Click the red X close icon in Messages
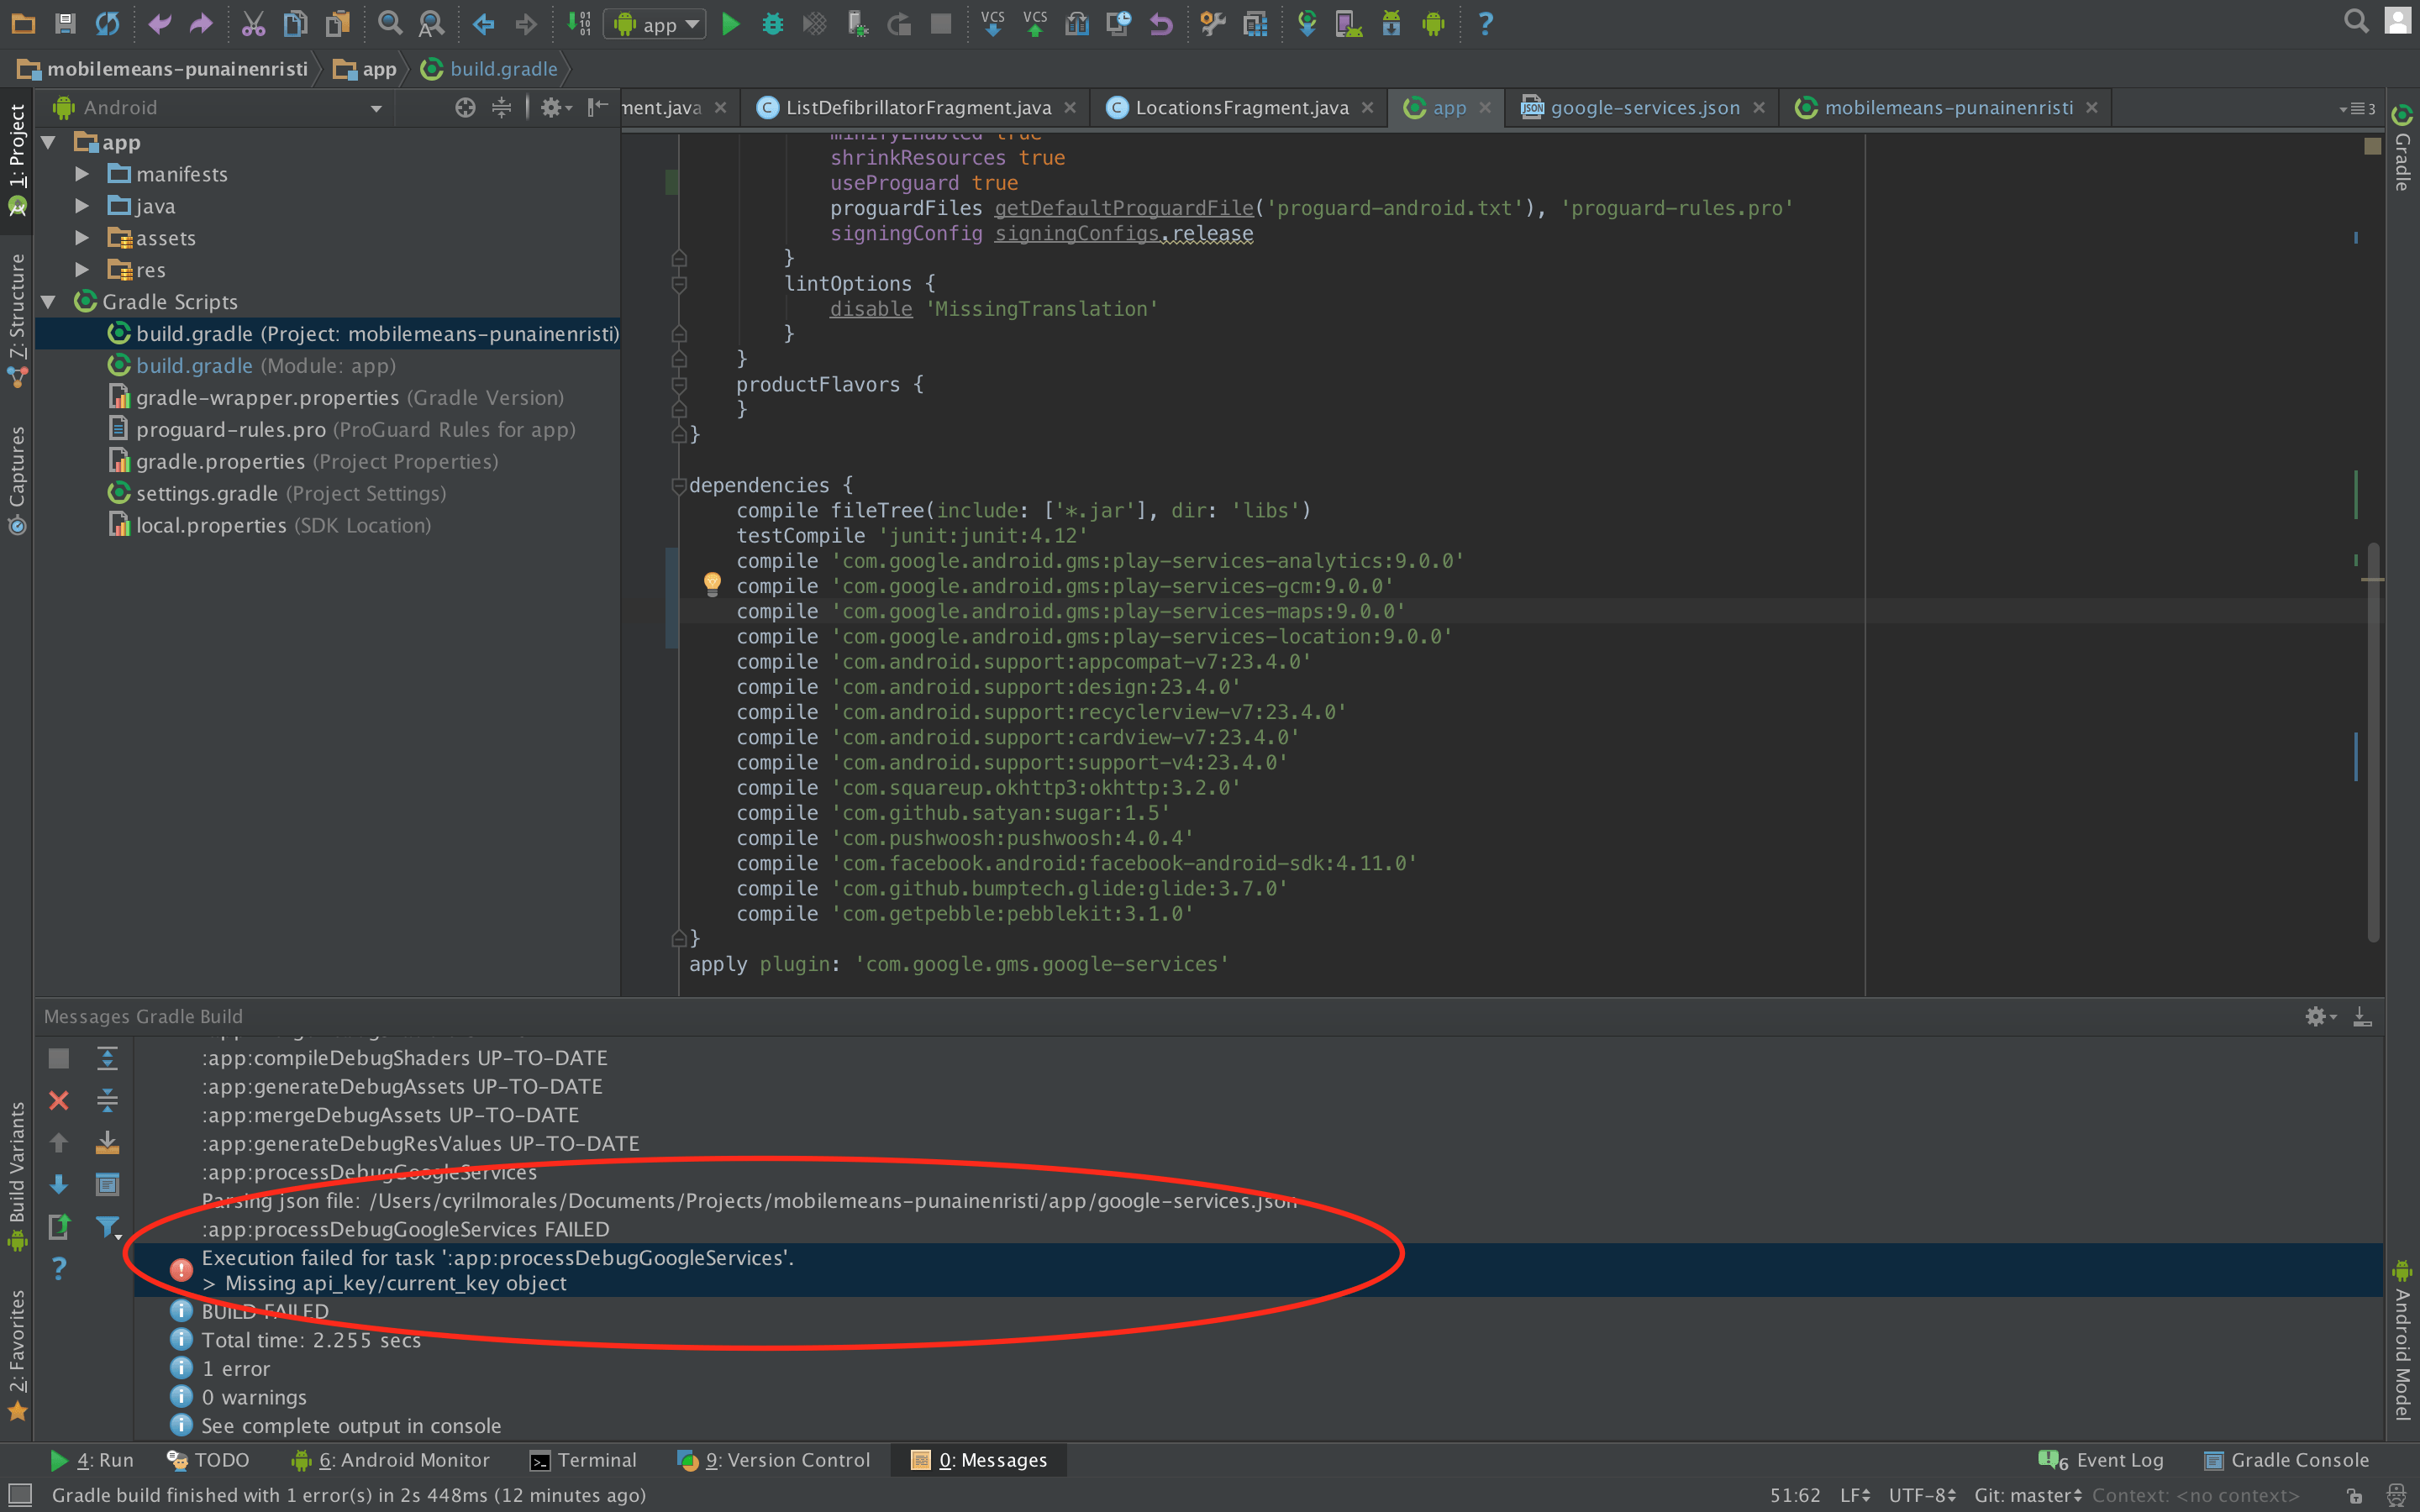This screenshot has height=1512, width=2420. pyautogui.click(x=59, y=1101)
